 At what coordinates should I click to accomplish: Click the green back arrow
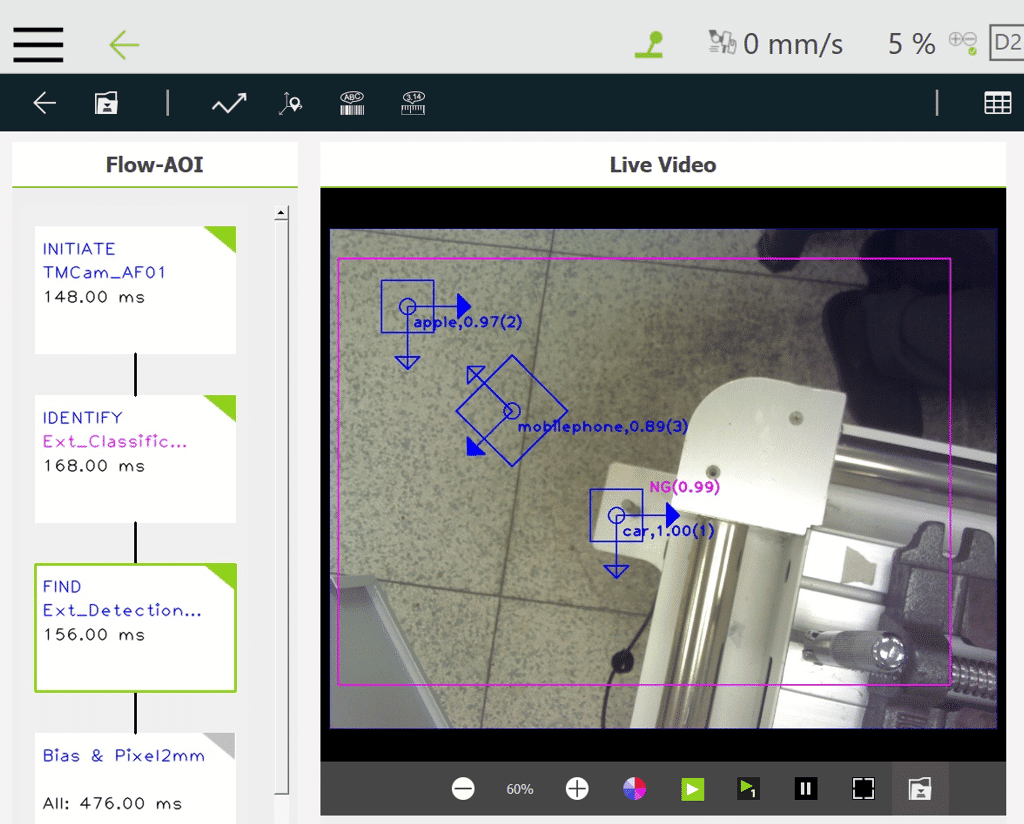(x=124, y=45)
